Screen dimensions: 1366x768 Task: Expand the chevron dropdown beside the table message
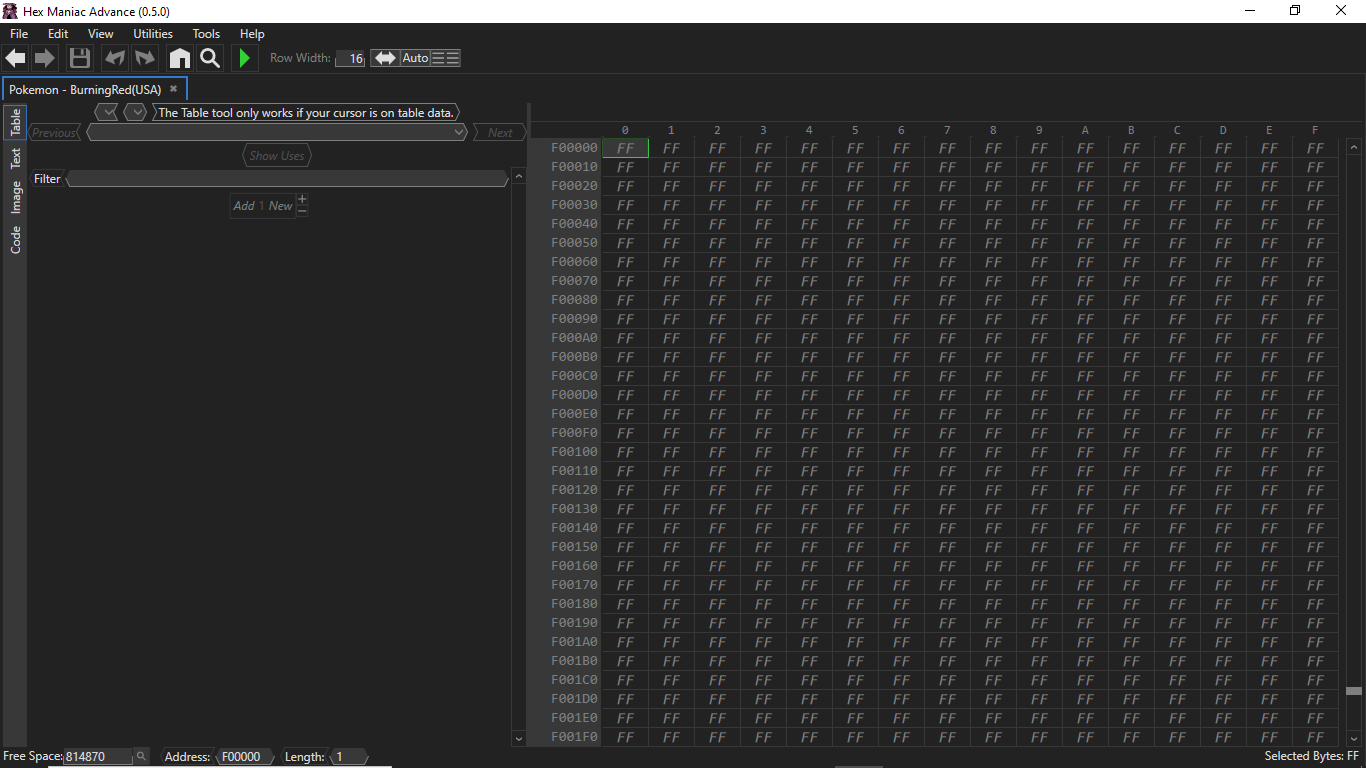pyautogui.click(x=135, y=112)
